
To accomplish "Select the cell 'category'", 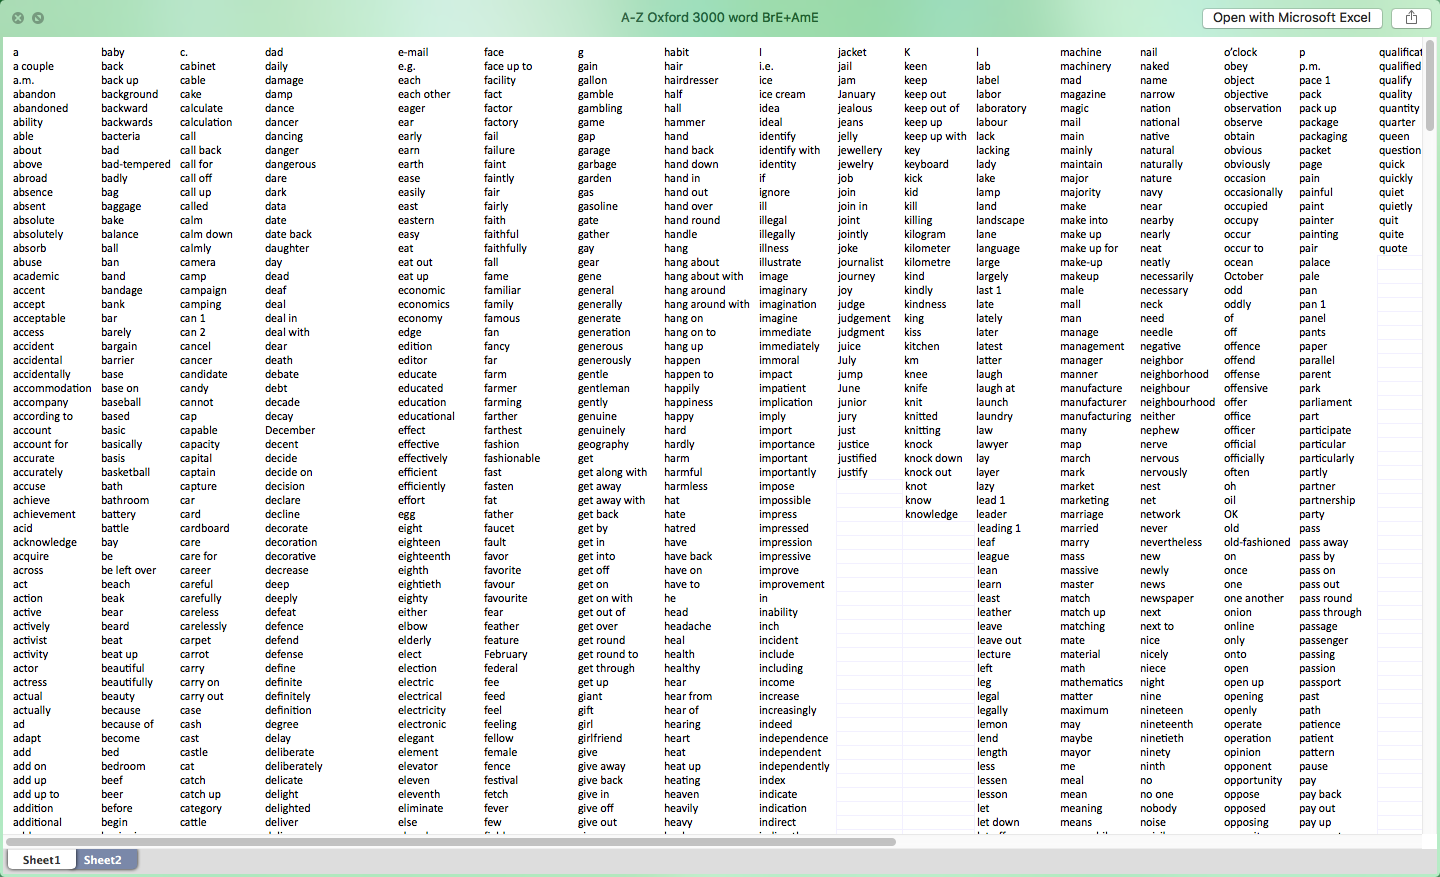I will 201,808.
